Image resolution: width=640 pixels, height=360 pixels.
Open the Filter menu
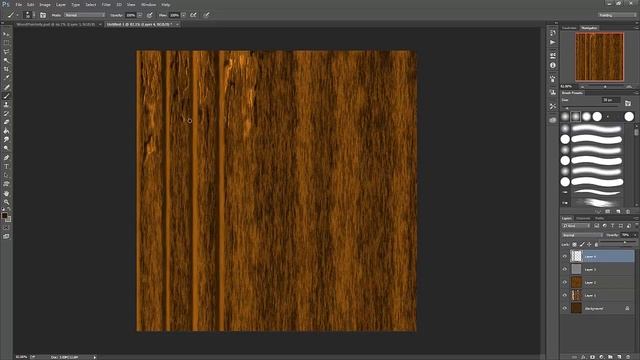coord(106,4)
